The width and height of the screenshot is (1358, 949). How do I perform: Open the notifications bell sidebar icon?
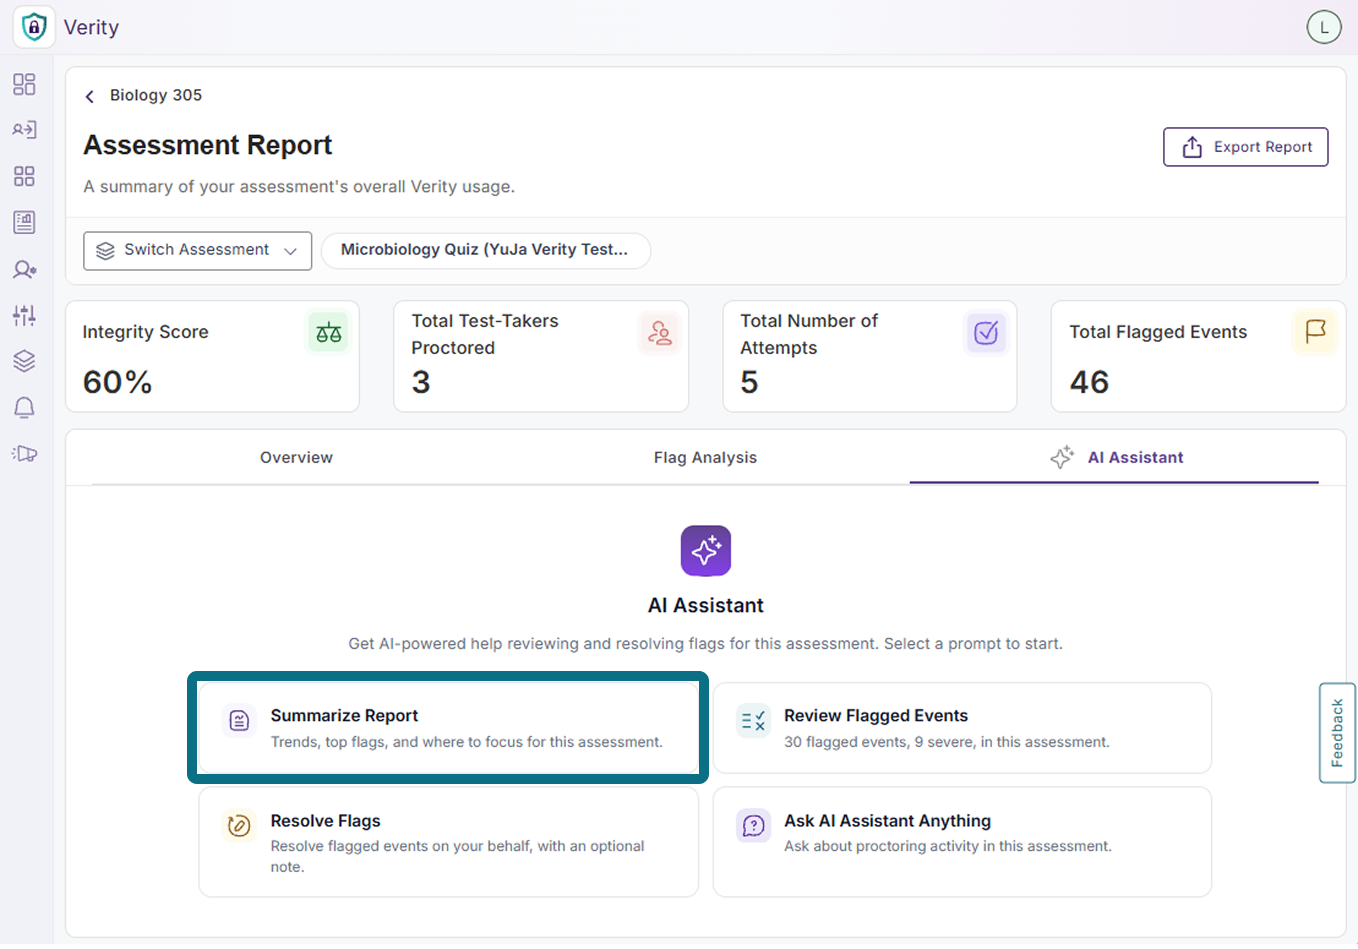coord(24,407)
